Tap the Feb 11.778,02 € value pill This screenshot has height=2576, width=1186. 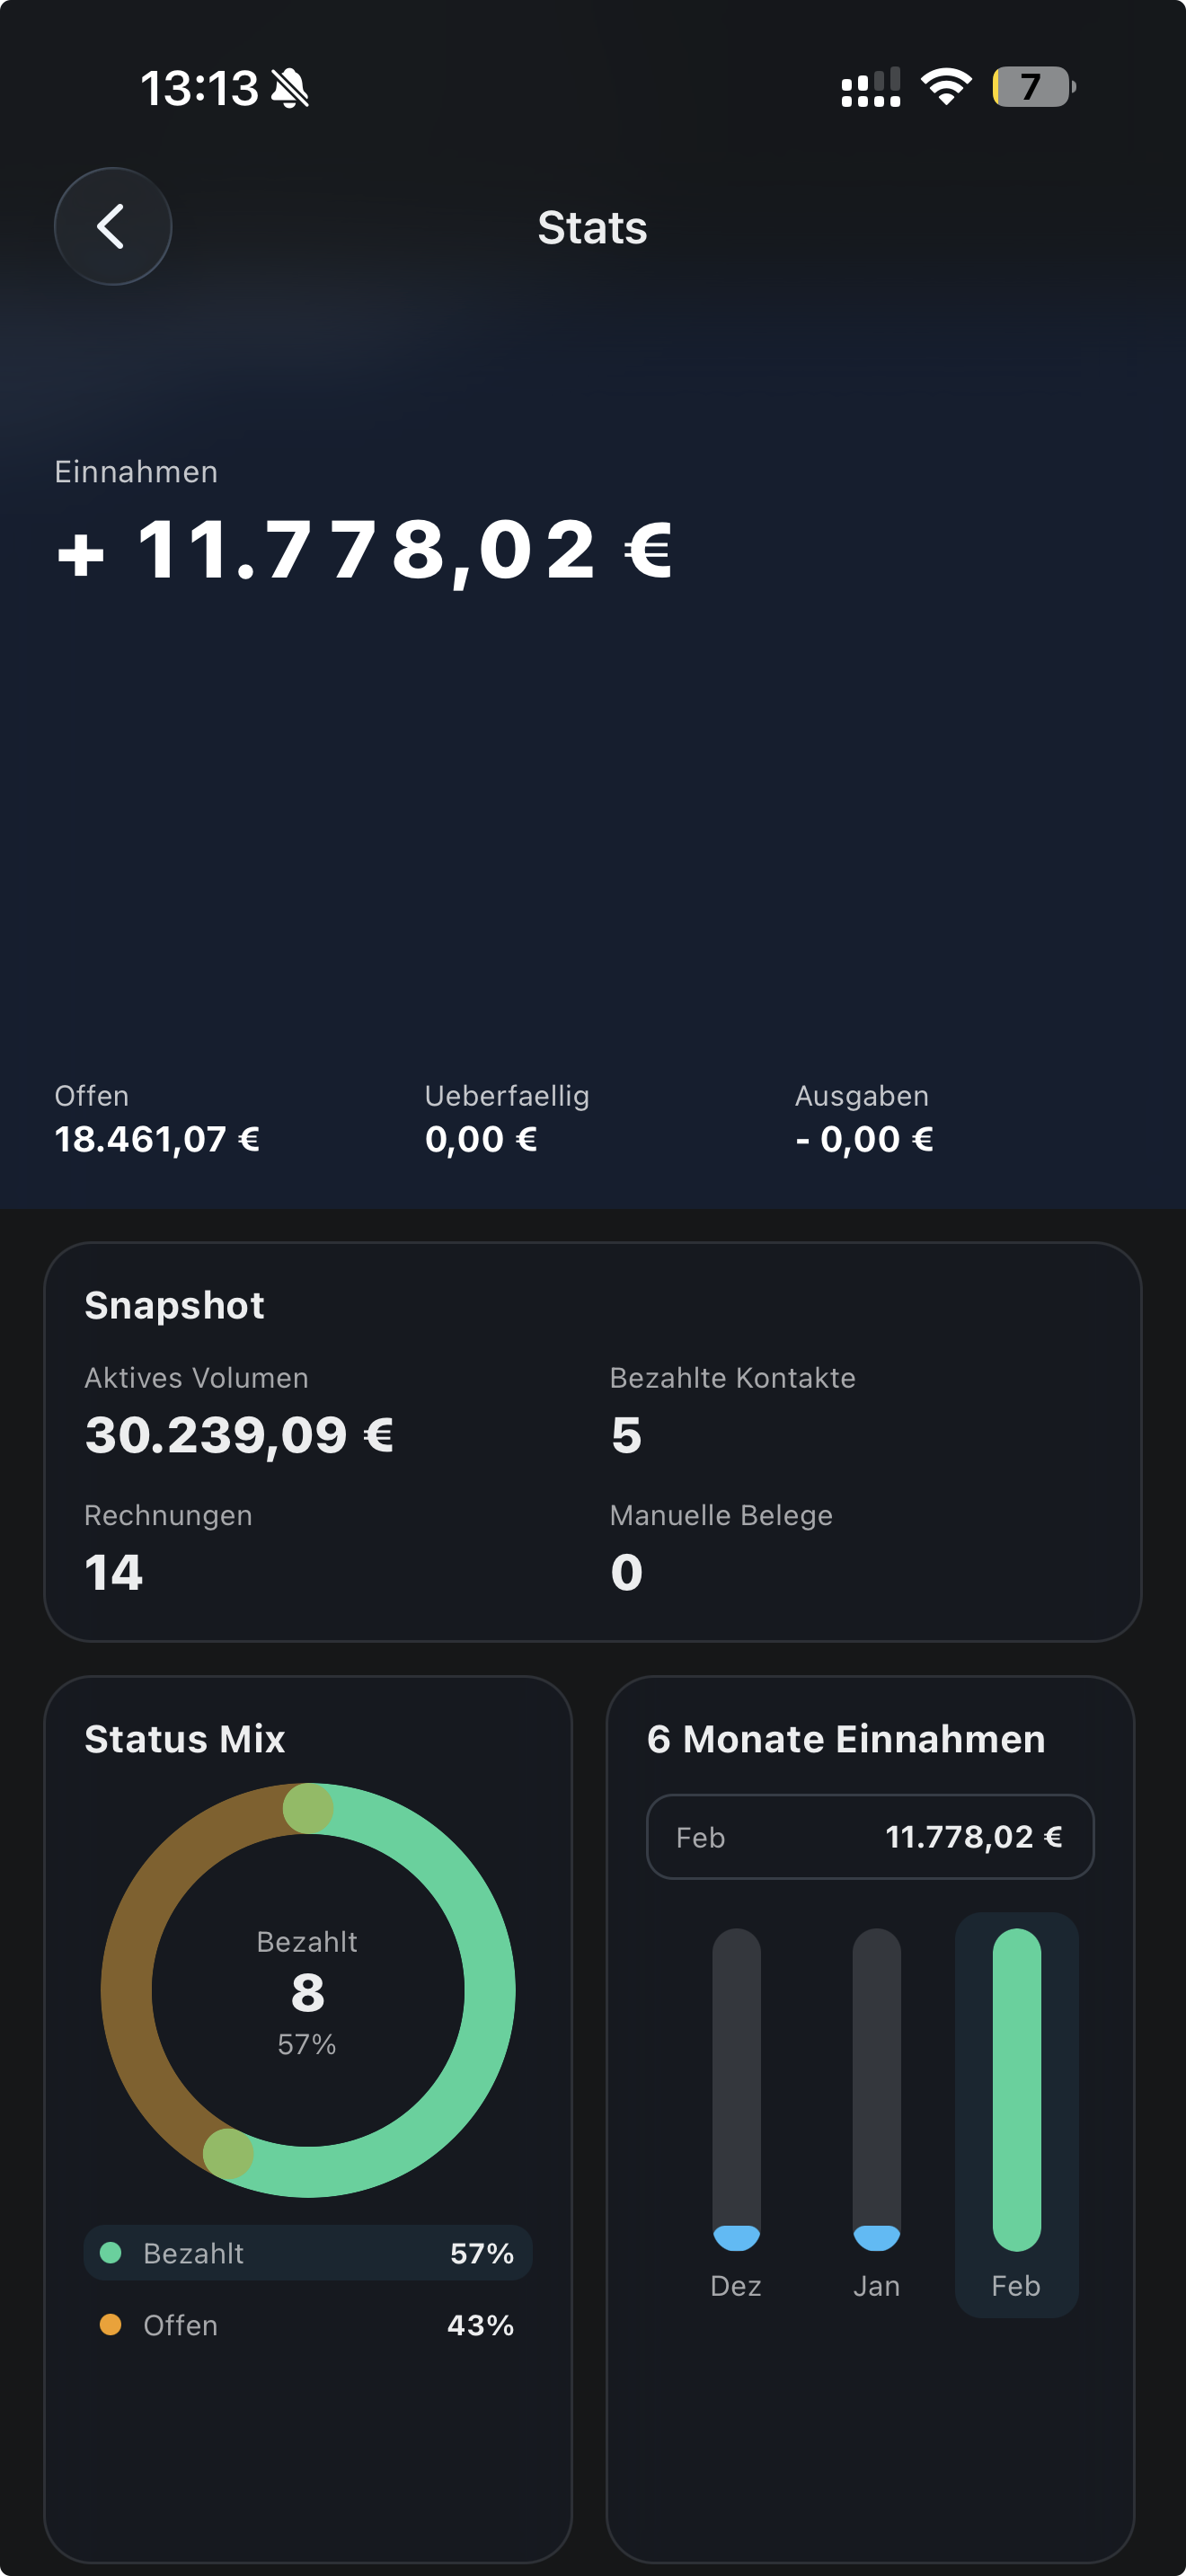coord(870,1837)
